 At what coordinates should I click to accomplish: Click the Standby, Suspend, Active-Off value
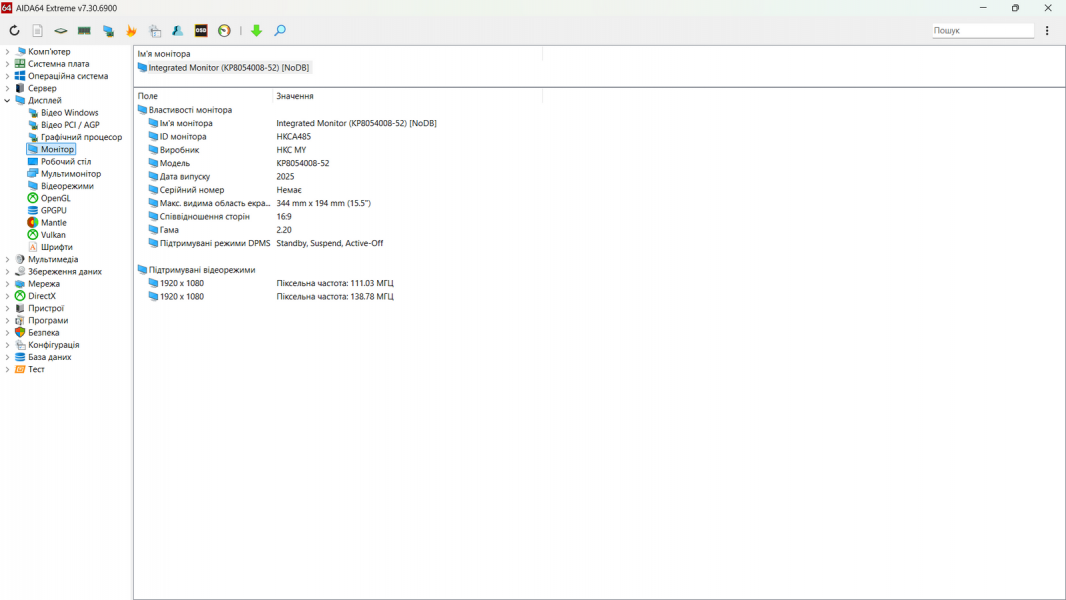pos(330,243)
